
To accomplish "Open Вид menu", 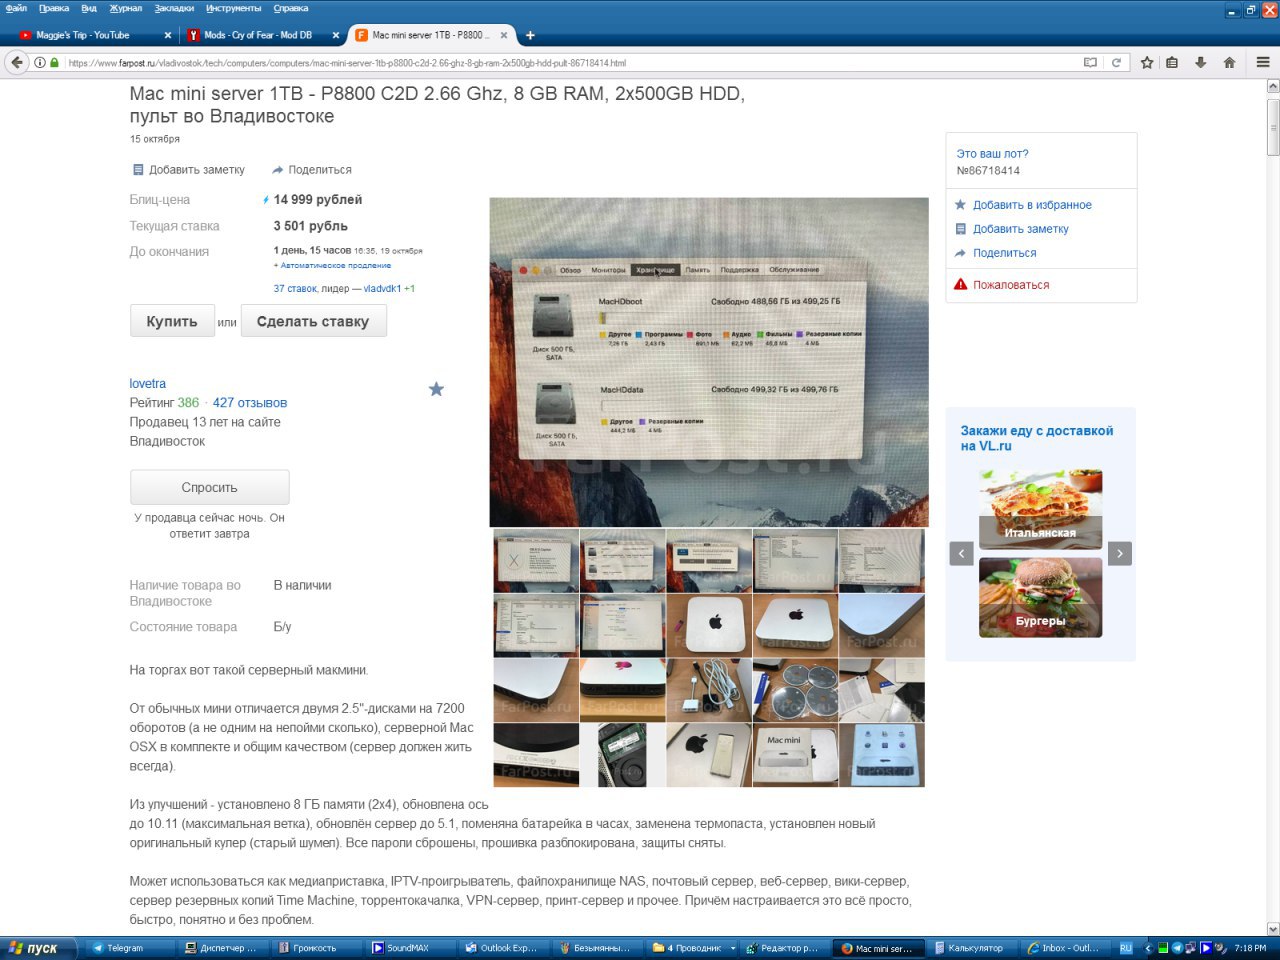I will [x=89, y=8].
